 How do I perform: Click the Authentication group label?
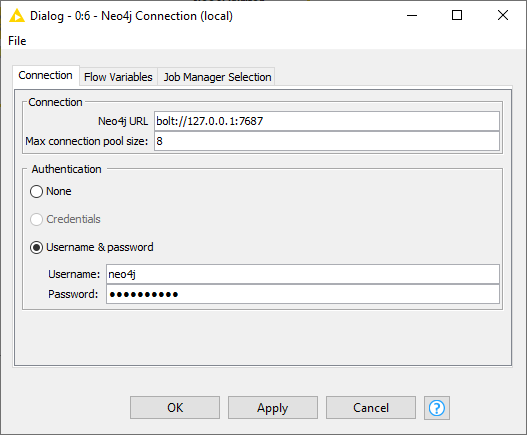coord(67,169)
